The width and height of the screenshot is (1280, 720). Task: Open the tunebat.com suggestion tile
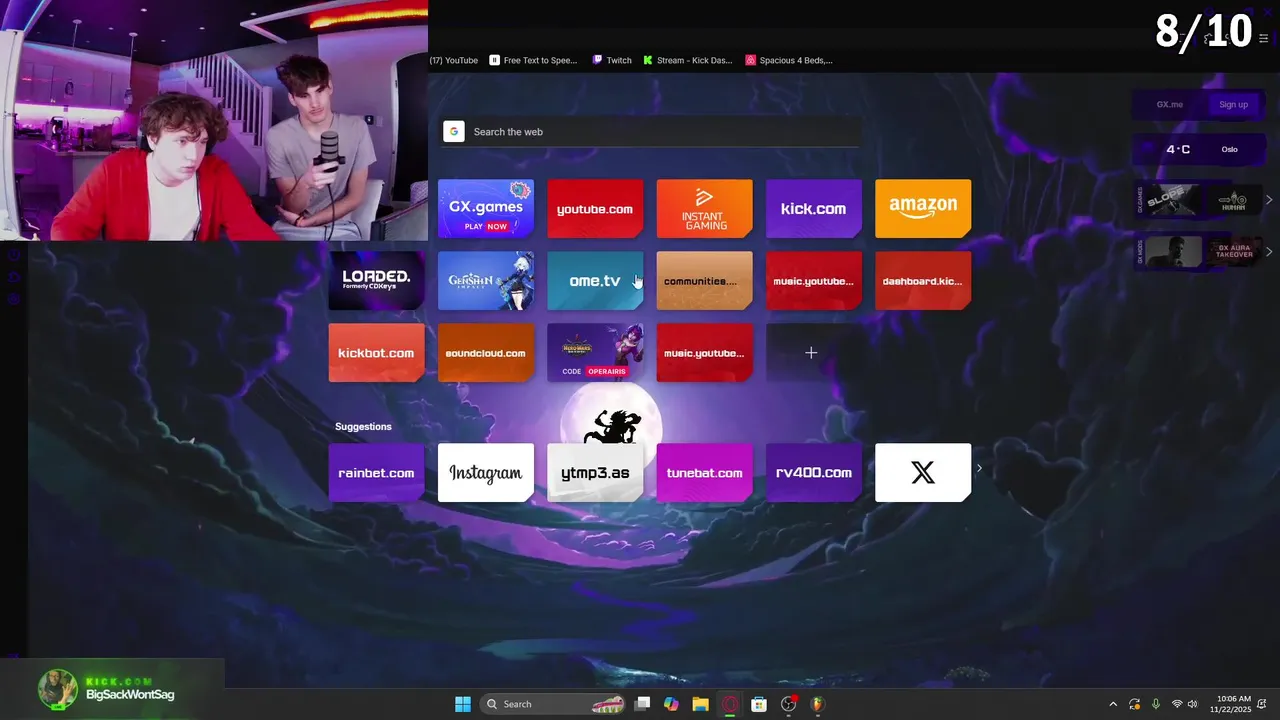[x=704, y=473]
